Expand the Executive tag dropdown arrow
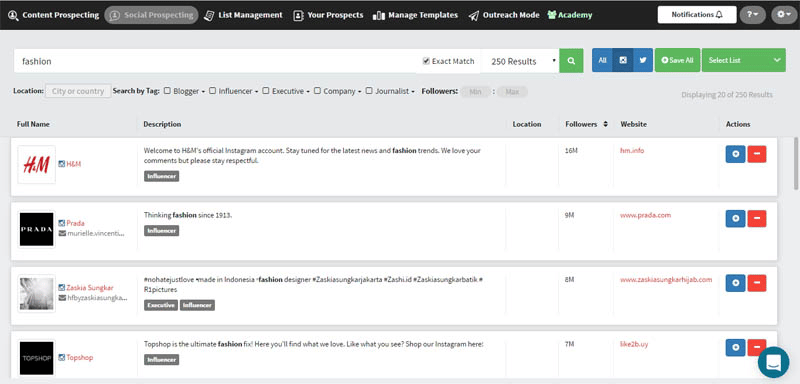This screenshot has height=384, width=800. pyautogui.click(x=308, y=92)
